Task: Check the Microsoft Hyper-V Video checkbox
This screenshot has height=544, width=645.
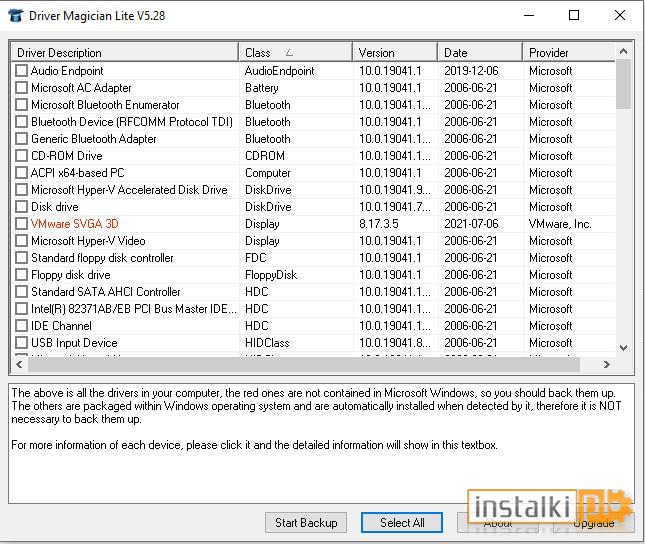Action: 21,241
